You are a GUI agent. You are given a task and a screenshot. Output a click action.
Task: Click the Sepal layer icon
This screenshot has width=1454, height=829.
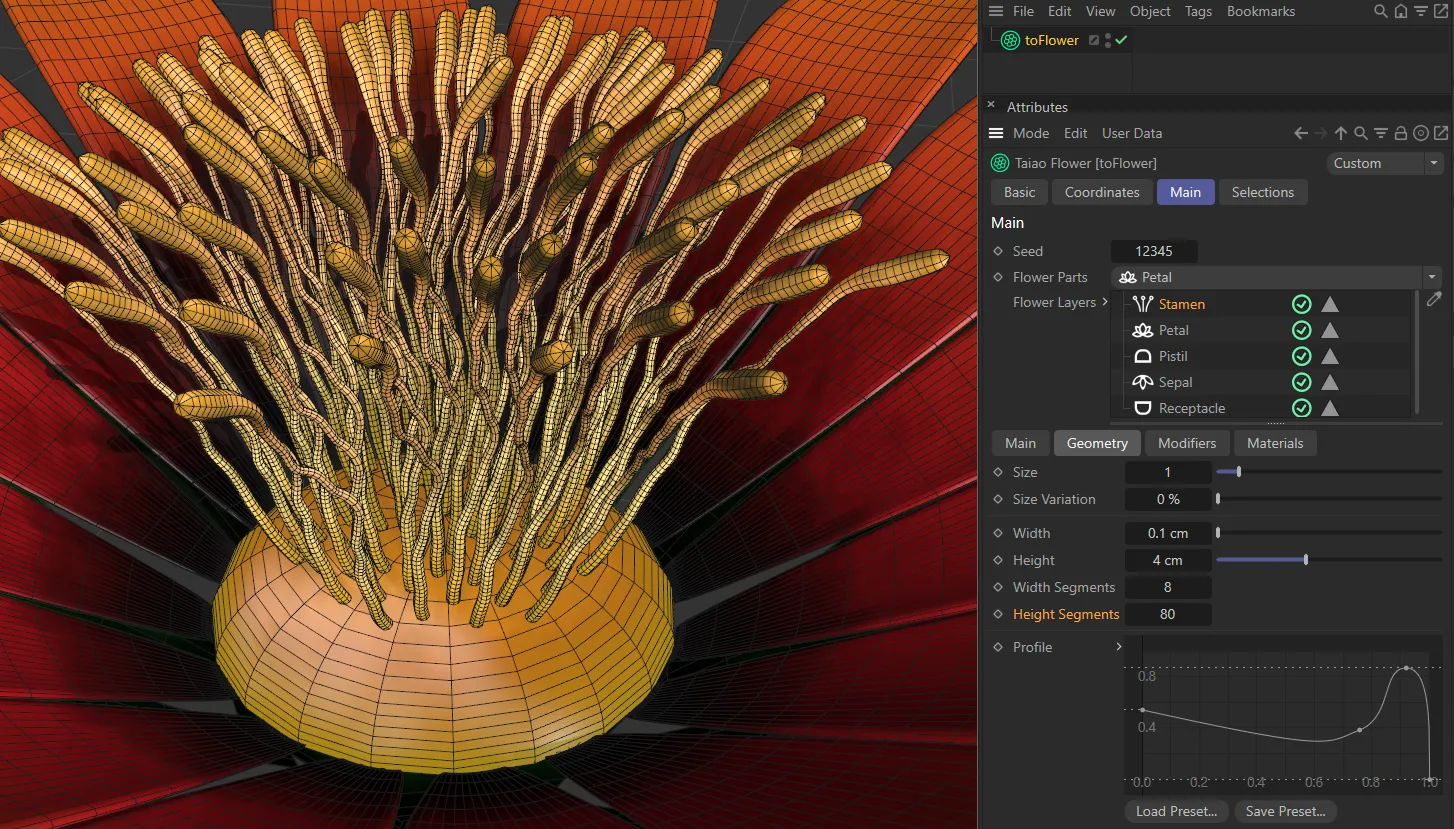(x=1143, y=382)
